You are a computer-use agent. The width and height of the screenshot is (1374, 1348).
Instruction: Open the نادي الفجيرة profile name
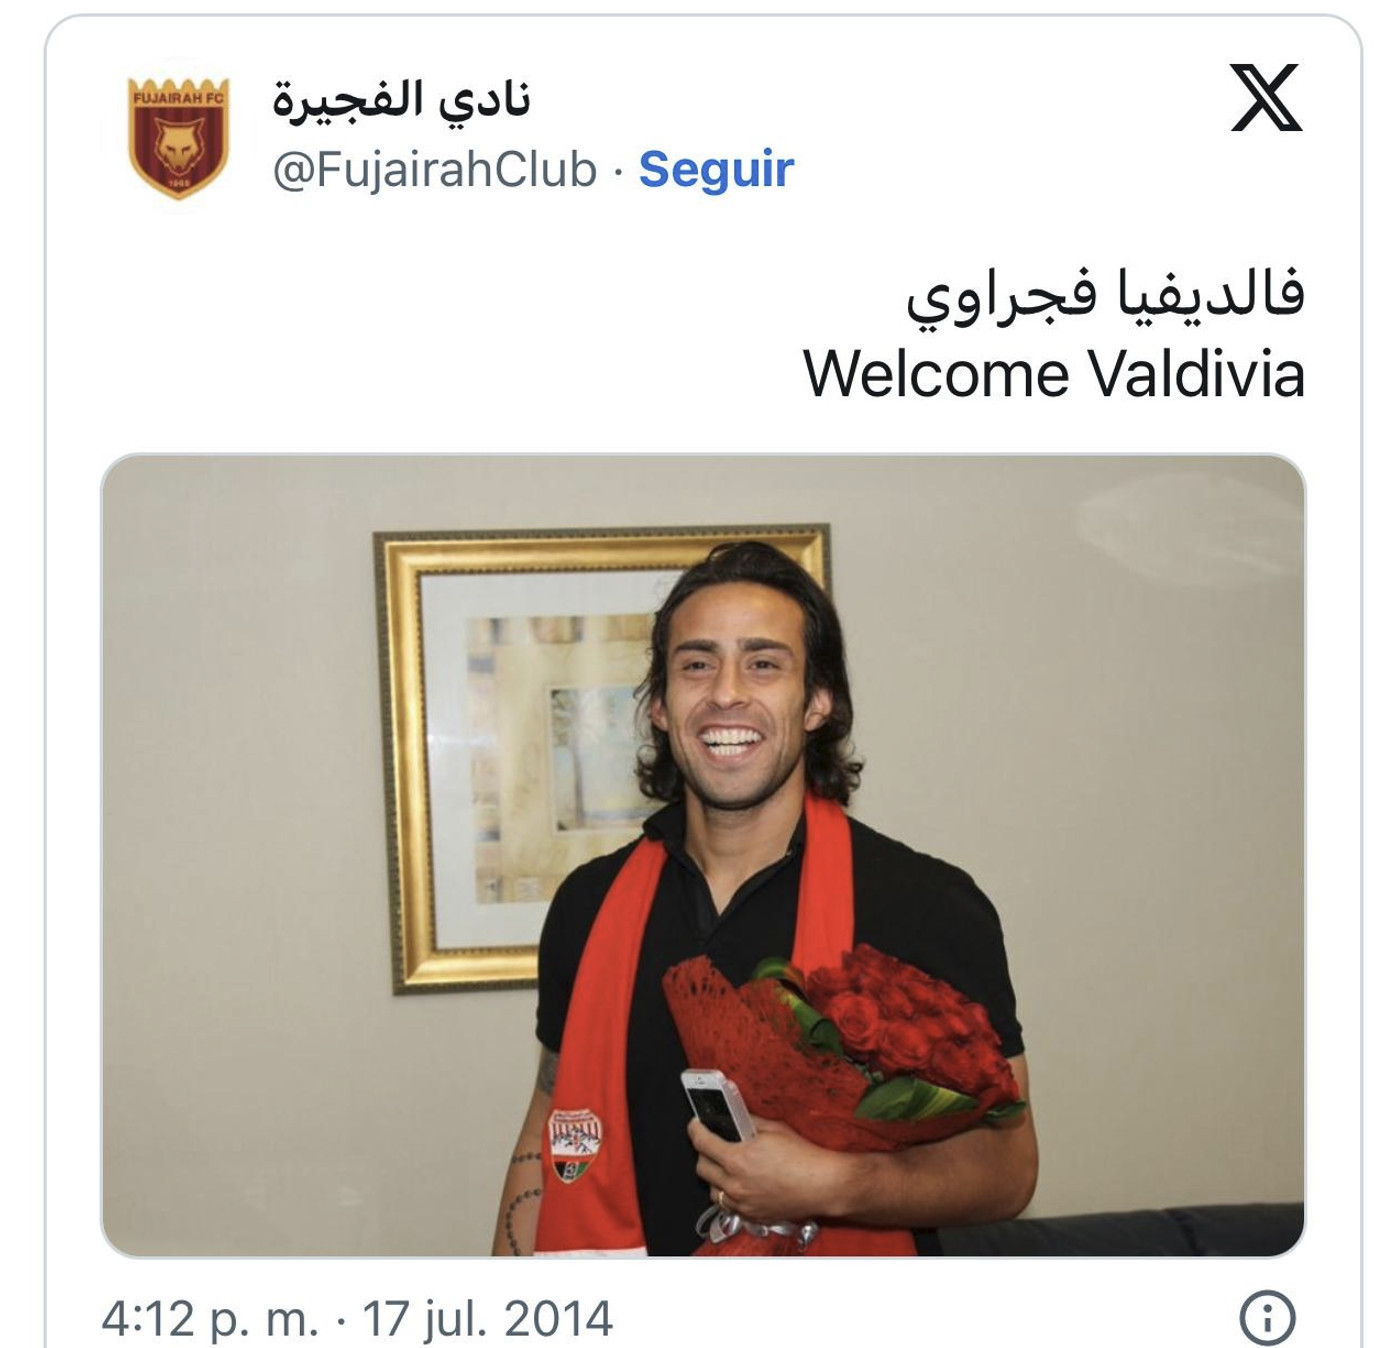pos(401,100)
